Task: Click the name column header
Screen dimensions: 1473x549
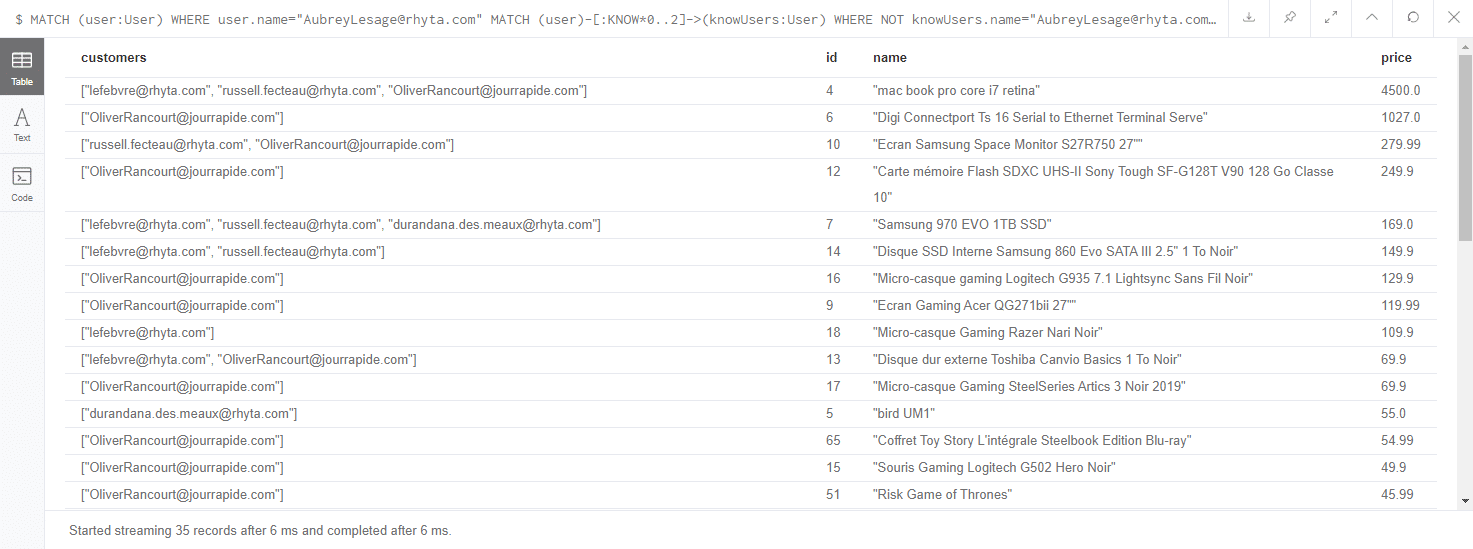Action: coord(890,58)
